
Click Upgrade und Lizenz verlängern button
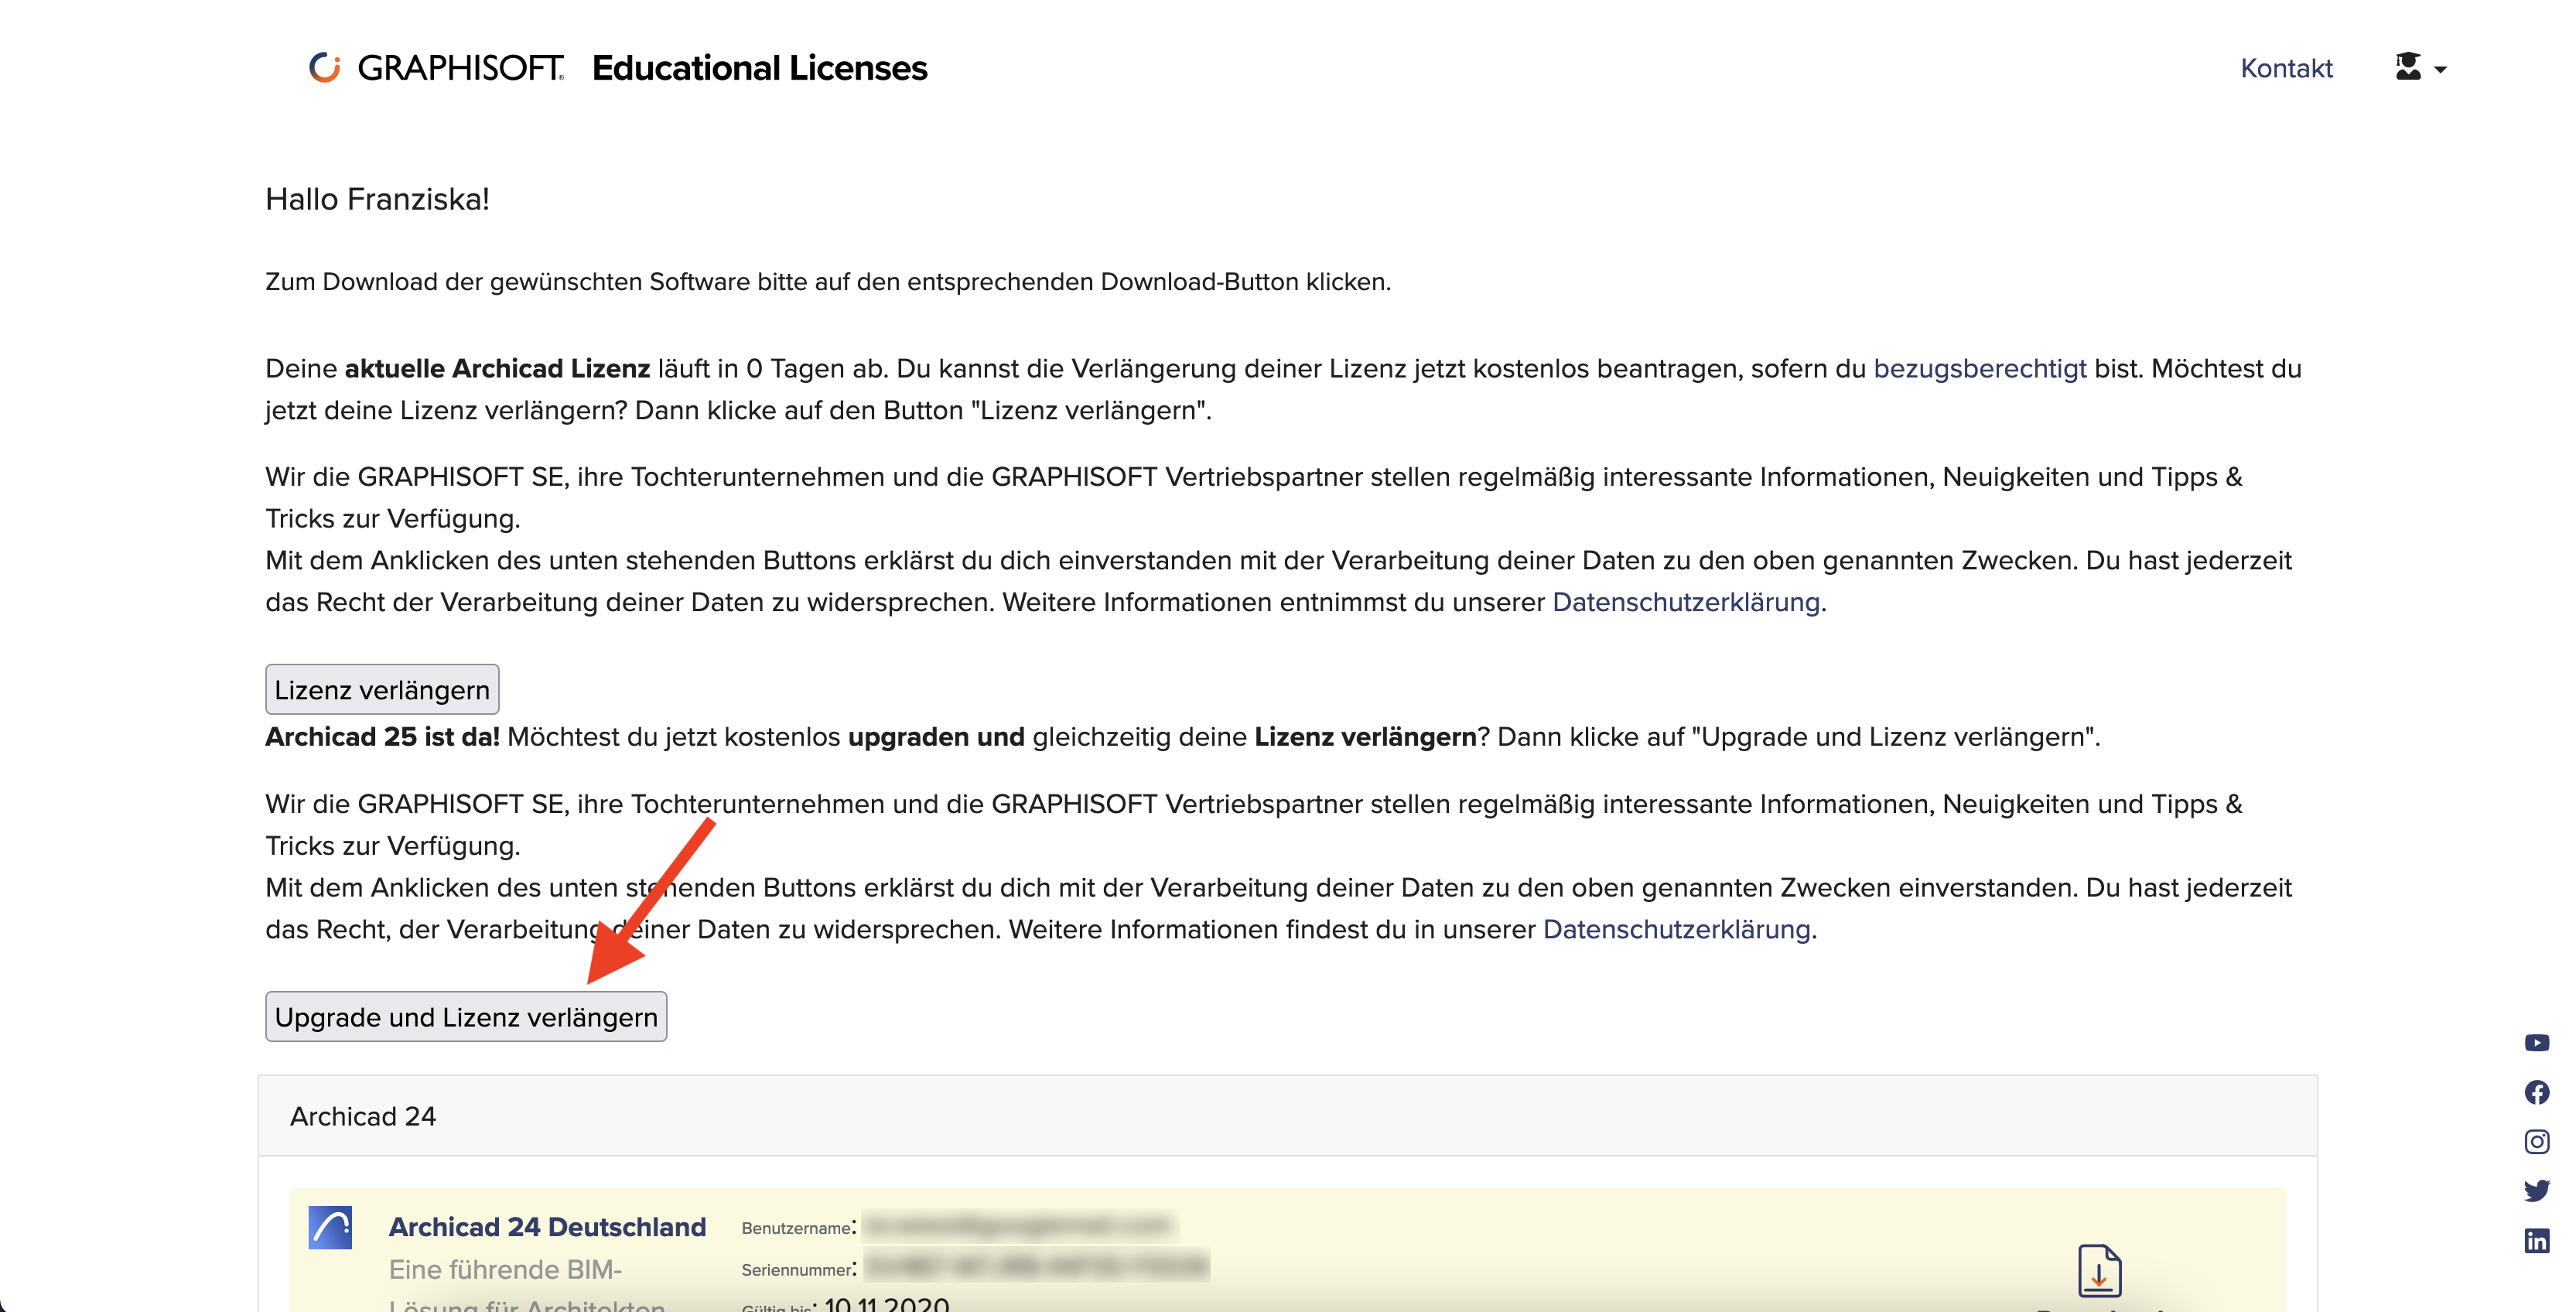click(x=466, y=1016)
